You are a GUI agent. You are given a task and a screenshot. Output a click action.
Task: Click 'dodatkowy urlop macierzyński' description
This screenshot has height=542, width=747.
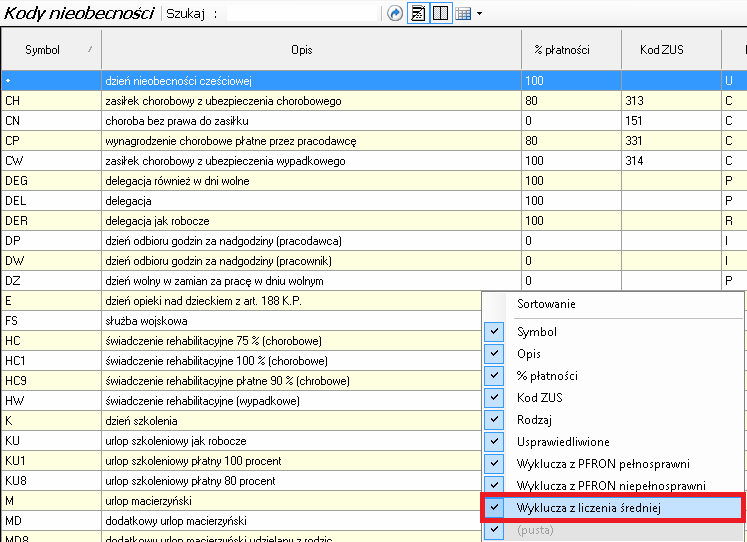point(292,521)
